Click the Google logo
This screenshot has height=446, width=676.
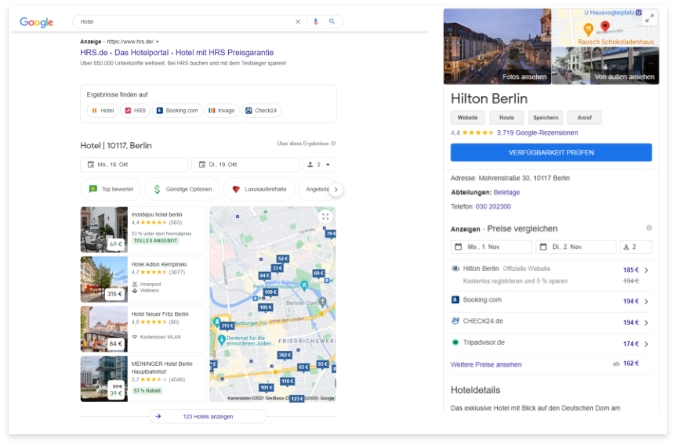point(36,22)
